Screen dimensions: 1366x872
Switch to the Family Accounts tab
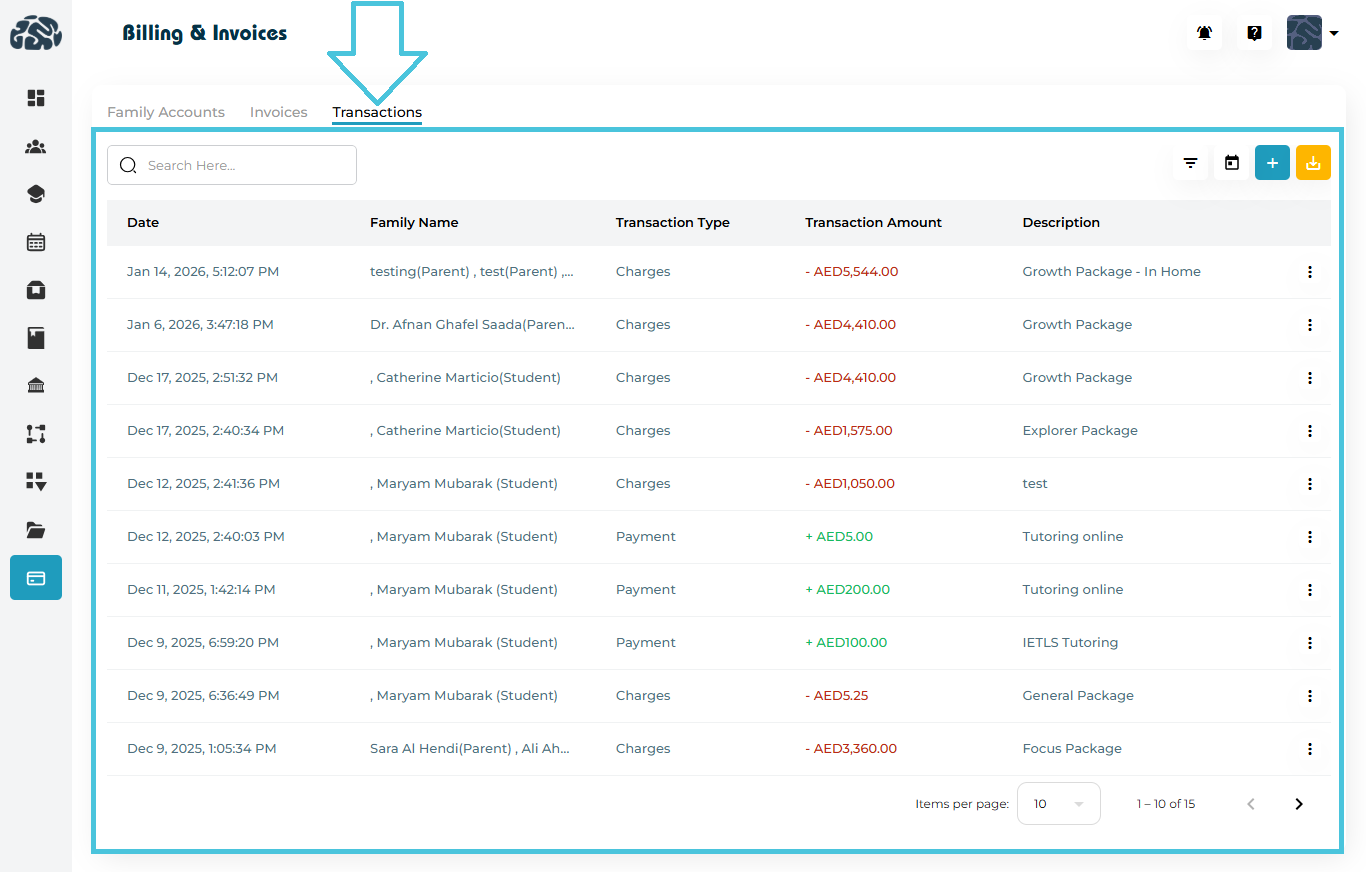coord(166,112)
